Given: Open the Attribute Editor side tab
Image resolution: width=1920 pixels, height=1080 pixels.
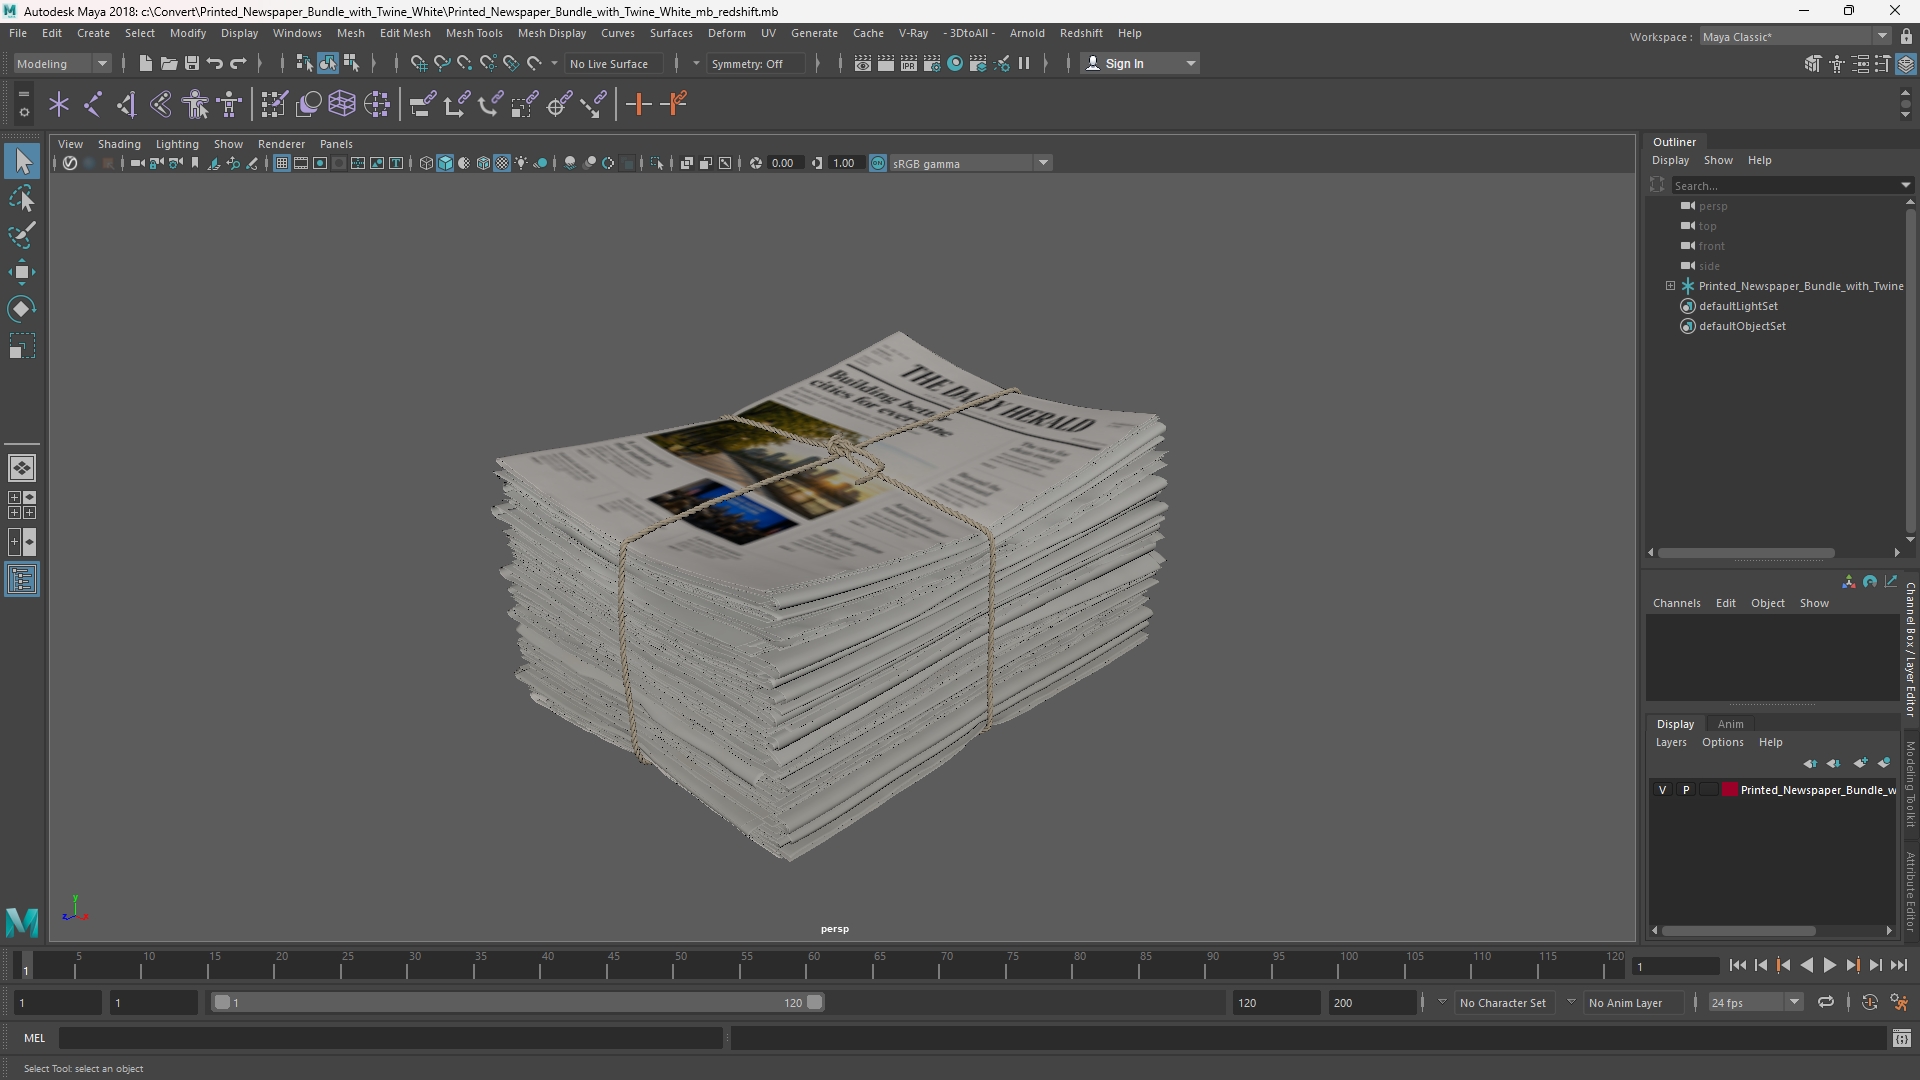Looking at the screenshot, I should [1910, 890].
